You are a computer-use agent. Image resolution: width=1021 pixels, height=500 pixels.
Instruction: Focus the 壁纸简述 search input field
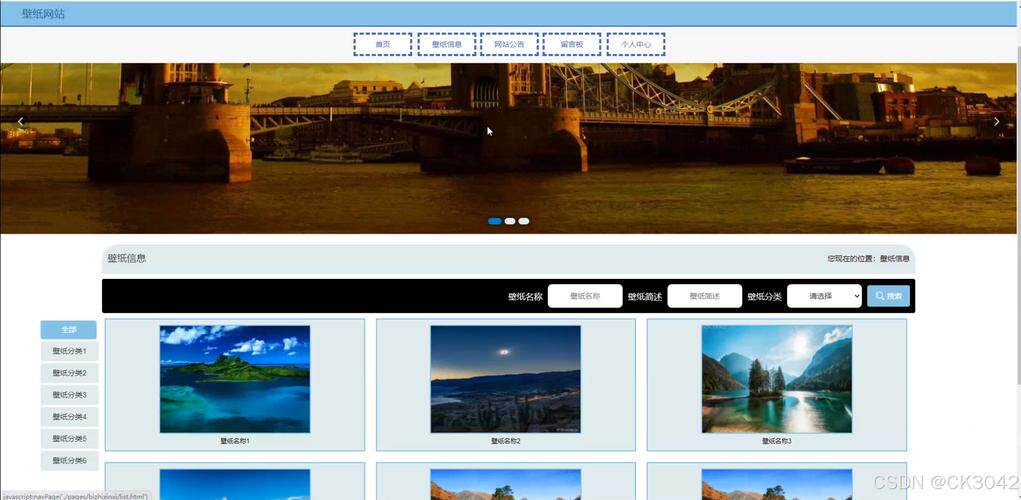tap(705, 296)
